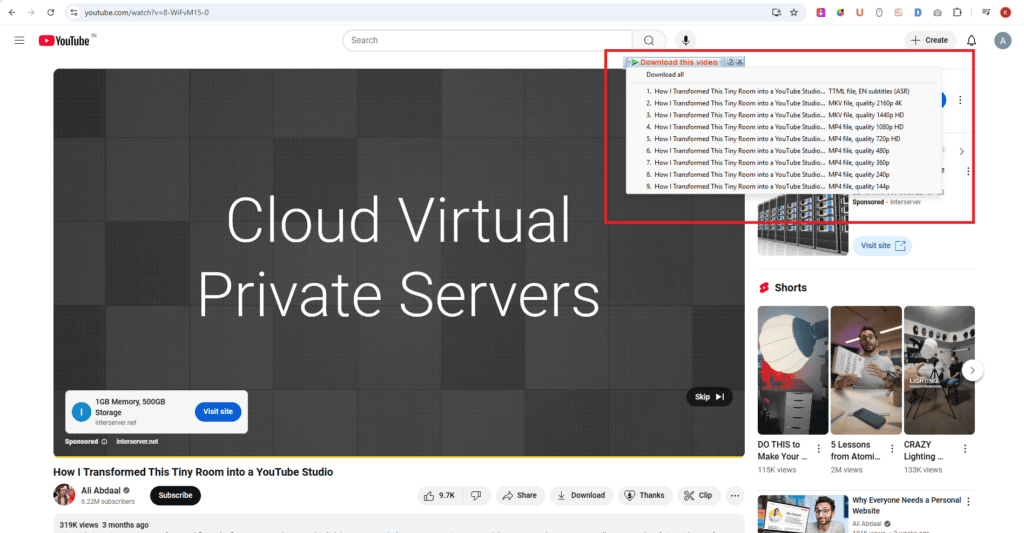Reload the page

click(x=50, y=12)
